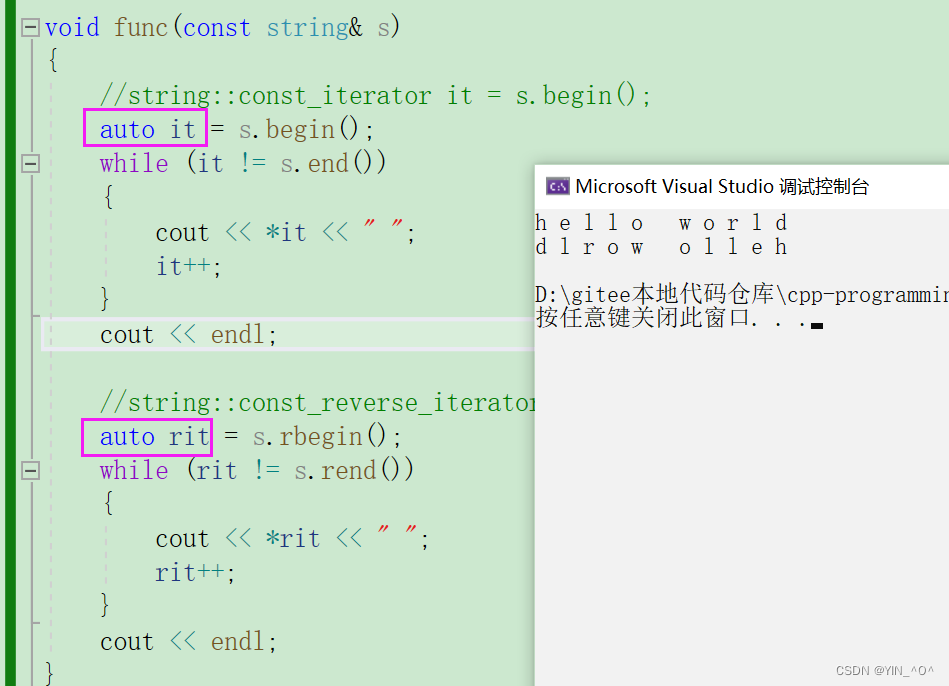Click the debug console window icon
Image resolution: width=949 pixels, height=686 pixels.
557,186
